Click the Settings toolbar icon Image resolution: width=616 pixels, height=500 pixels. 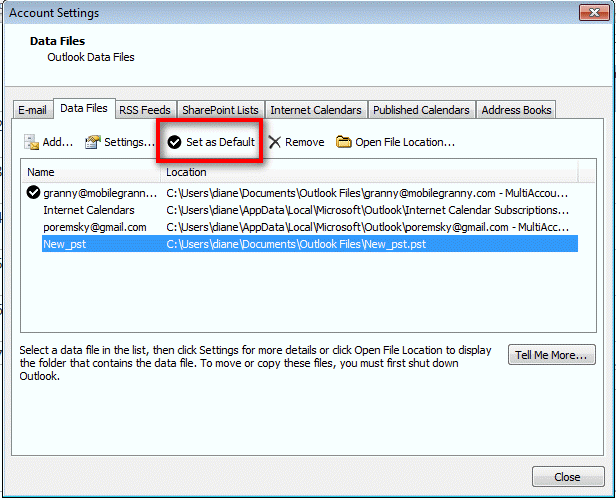(93, 142)
